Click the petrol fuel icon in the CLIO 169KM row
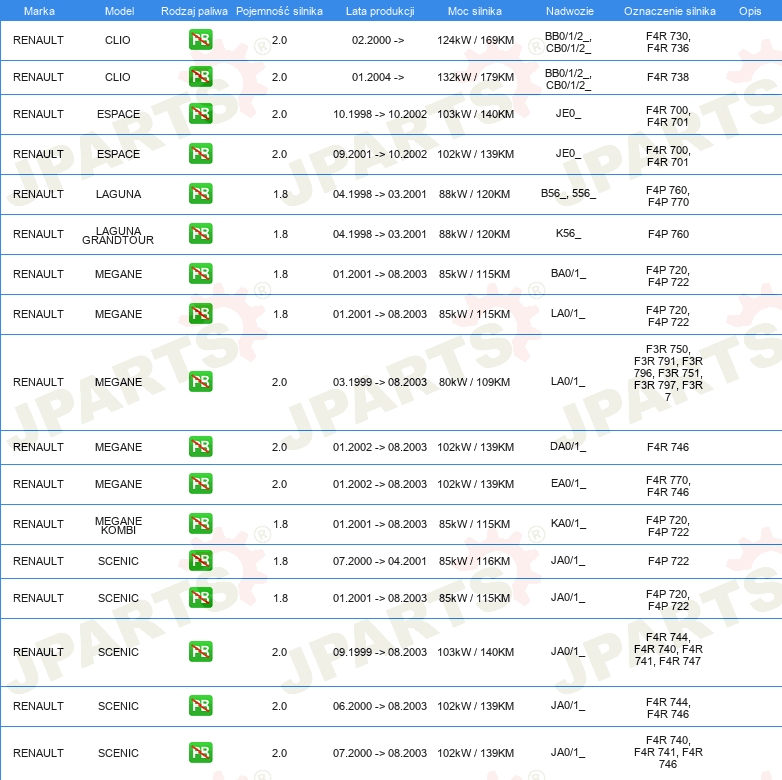782x780 pixels. (200, 40)
